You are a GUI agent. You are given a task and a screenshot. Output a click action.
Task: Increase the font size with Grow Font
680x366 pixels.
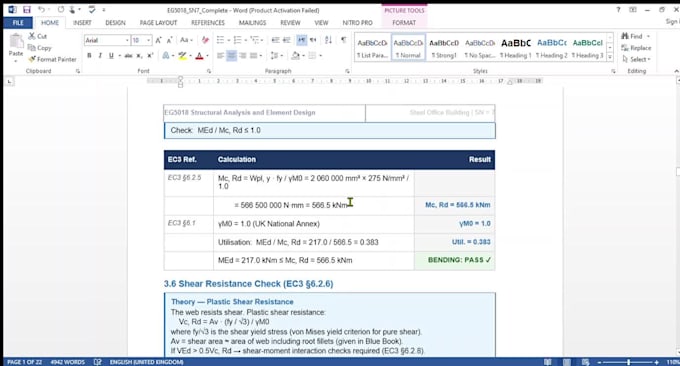coord(158,40)
